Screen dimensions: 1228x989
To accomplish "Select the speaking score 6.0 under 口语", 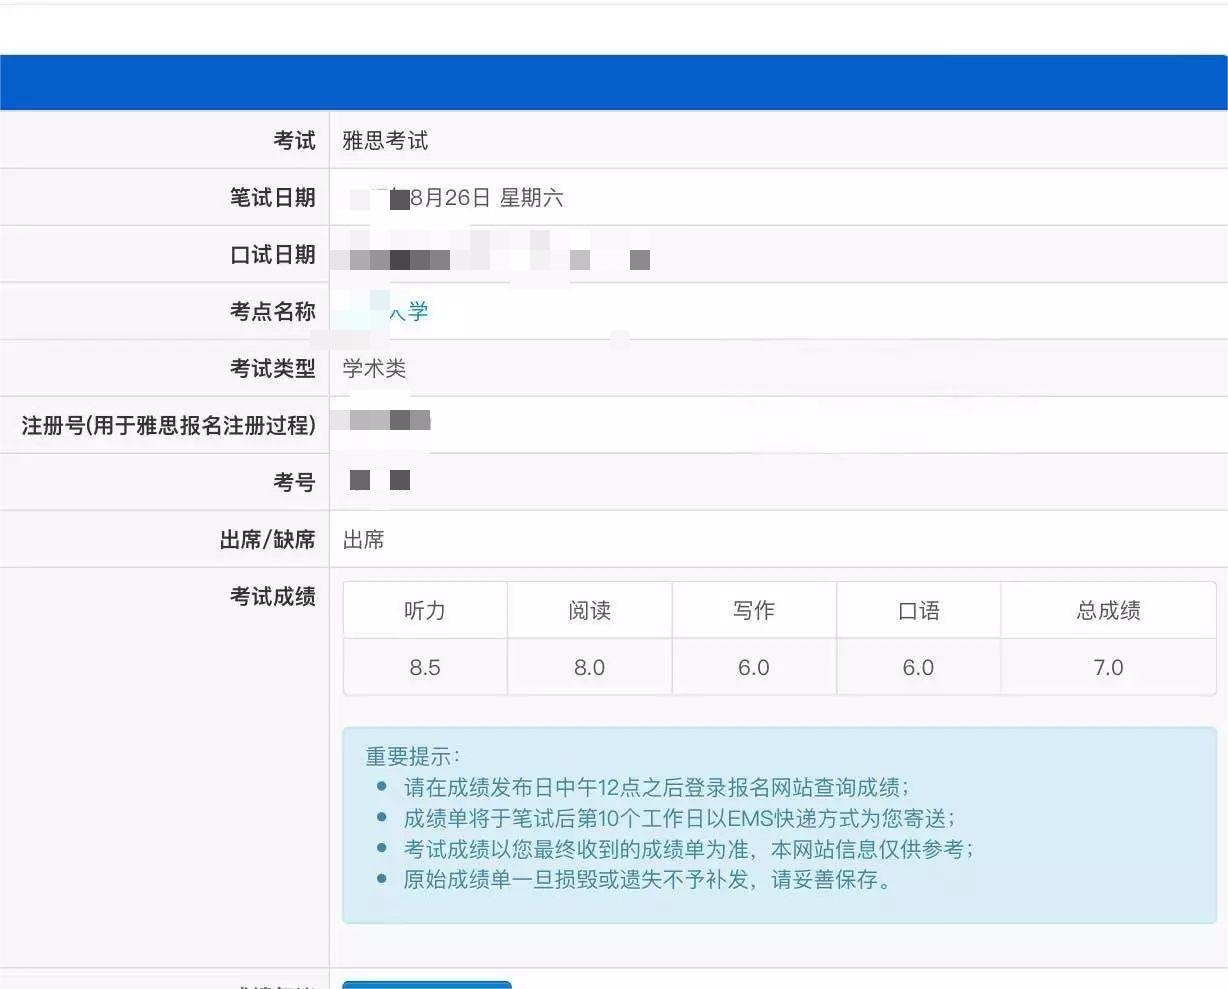I will click(x=918, y=667).
